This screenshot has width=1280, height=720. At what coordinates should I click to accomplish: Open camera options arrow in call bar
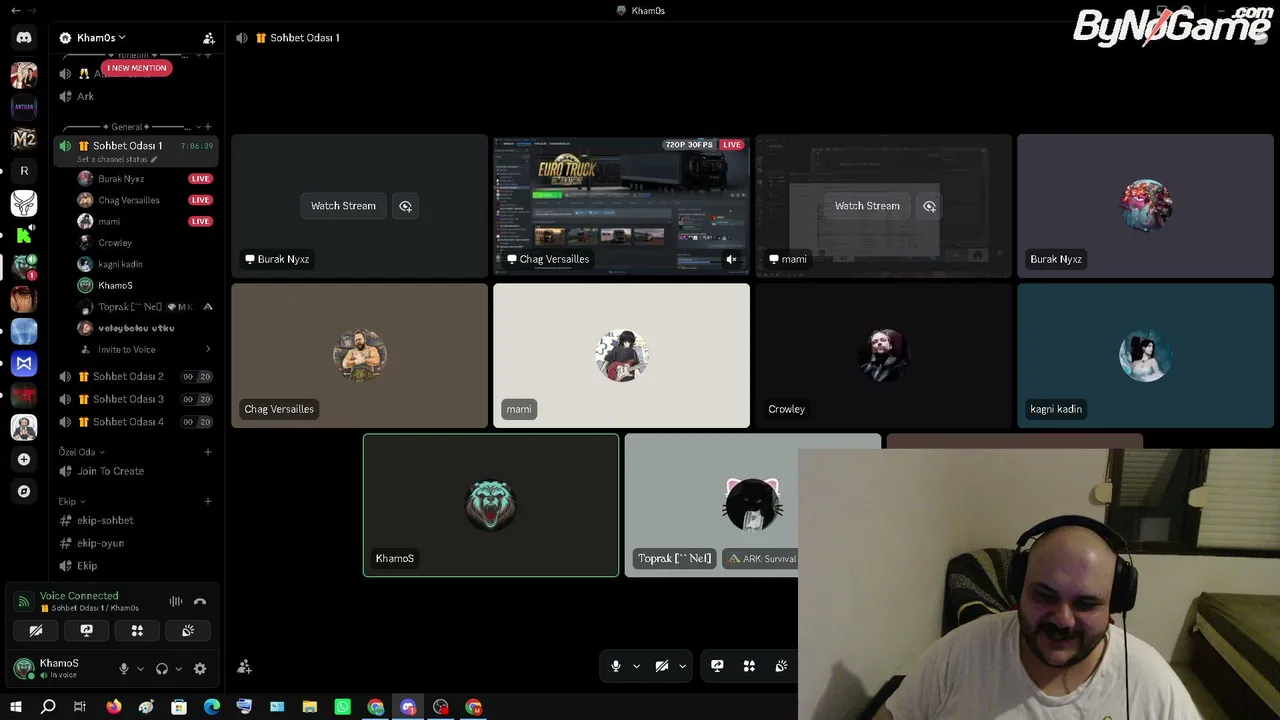pyautogui.click(x=683, y=666)
